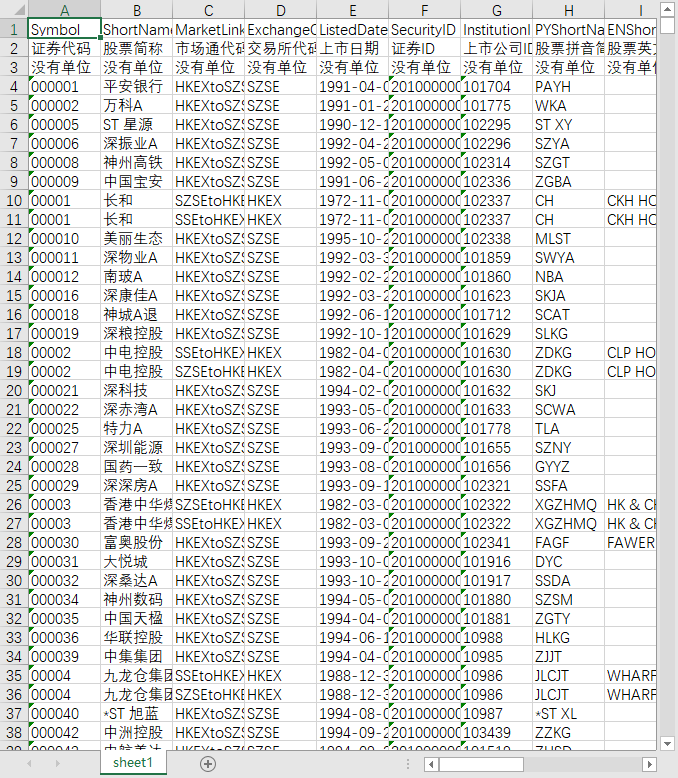Viewport: 678px width, 778px height.
Task: Select row 1 header
Action: [x=14, y=30]
